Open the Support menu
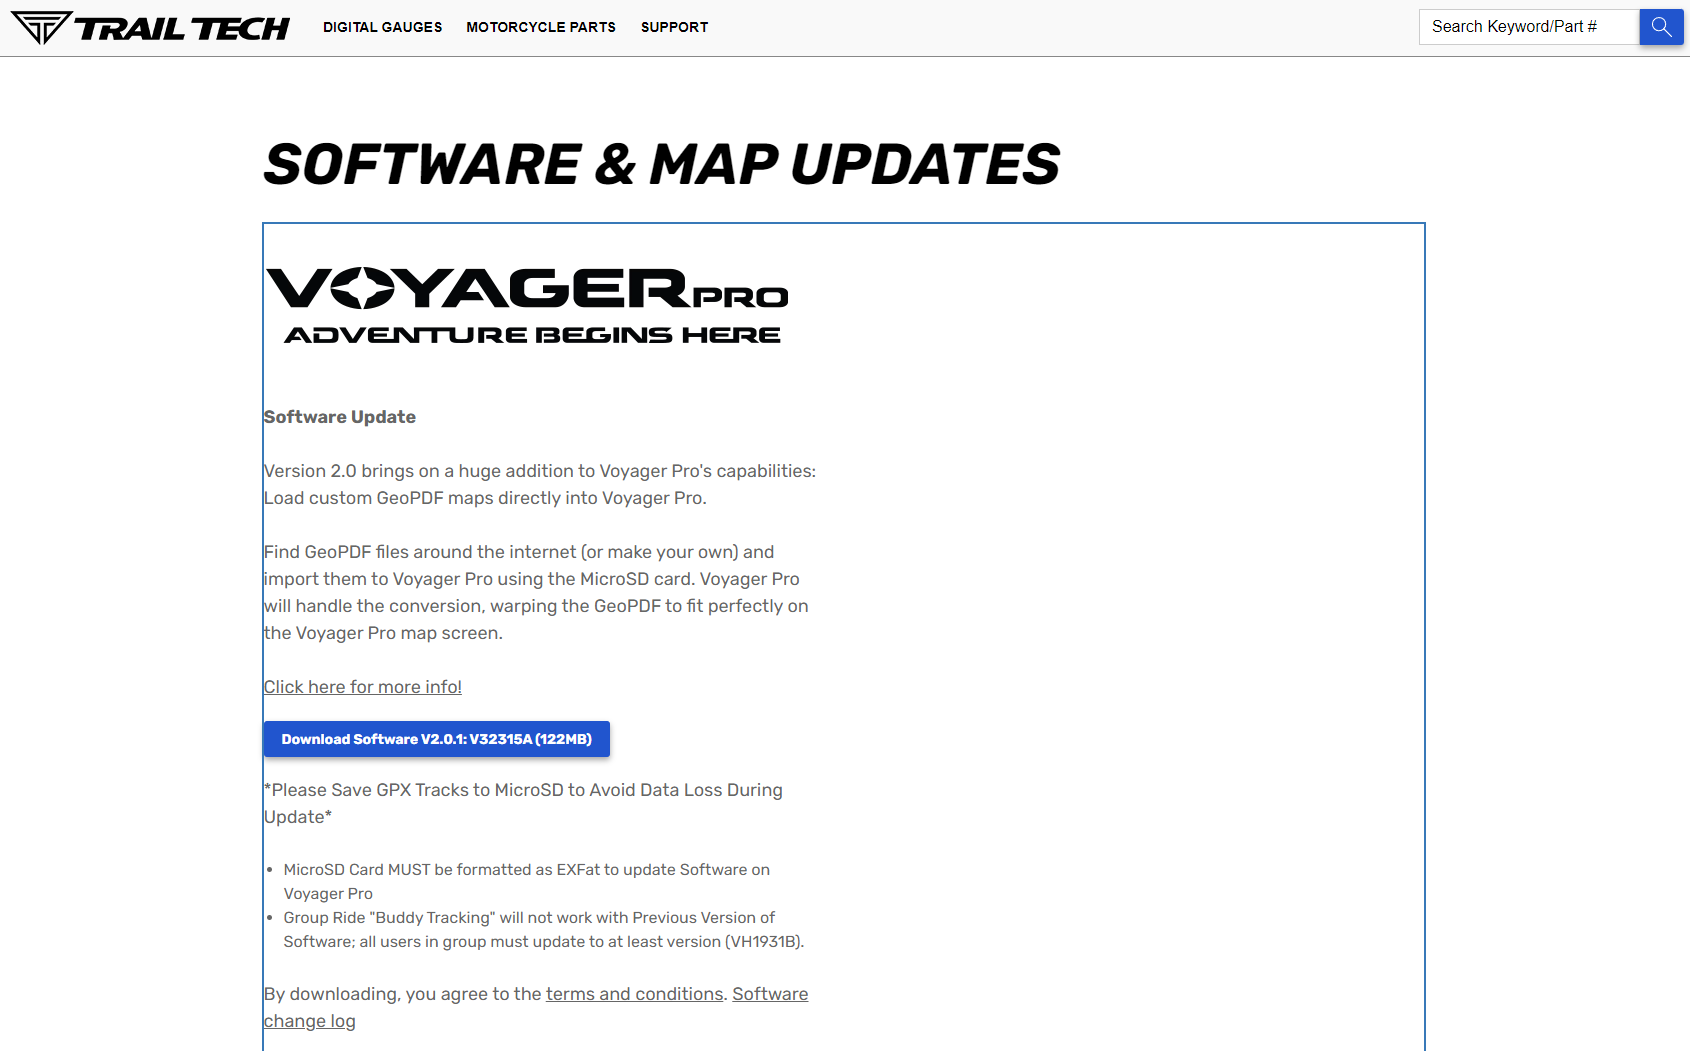 pyautogui.click(x=674, y=27)
